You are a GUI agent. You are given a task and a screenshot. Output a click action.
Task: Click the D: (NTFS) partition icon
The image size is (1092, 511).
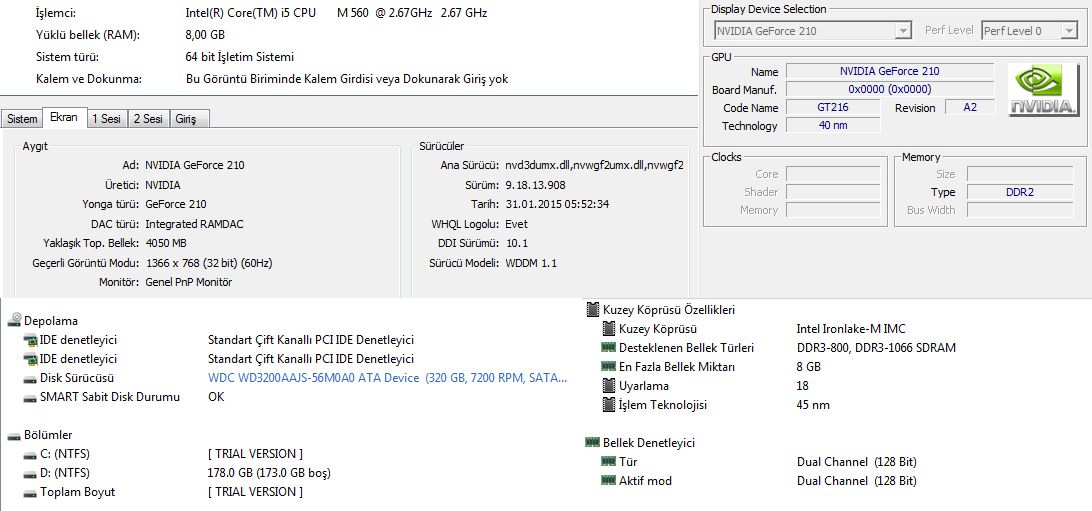coord(31,473)
